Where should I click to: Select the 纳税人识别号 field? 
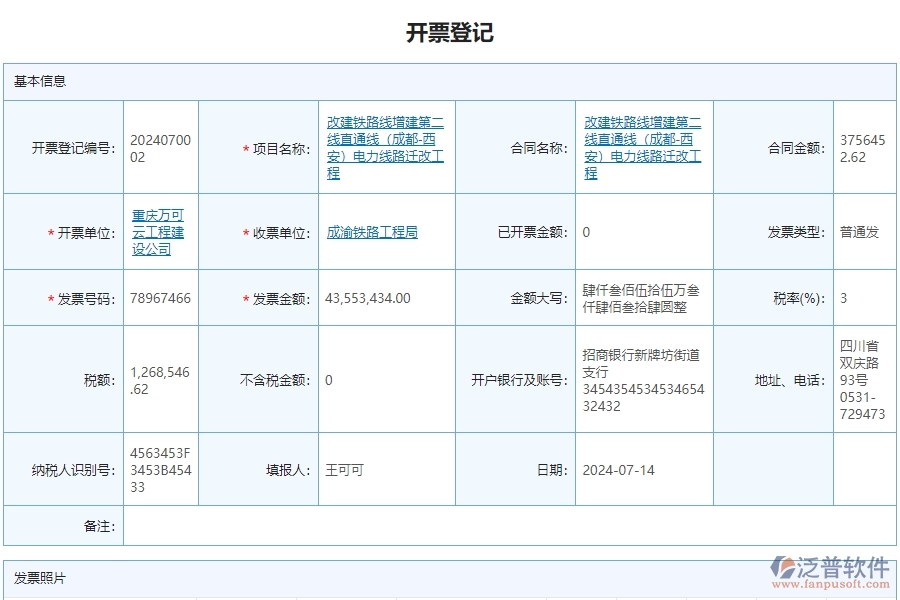(160, 469)
